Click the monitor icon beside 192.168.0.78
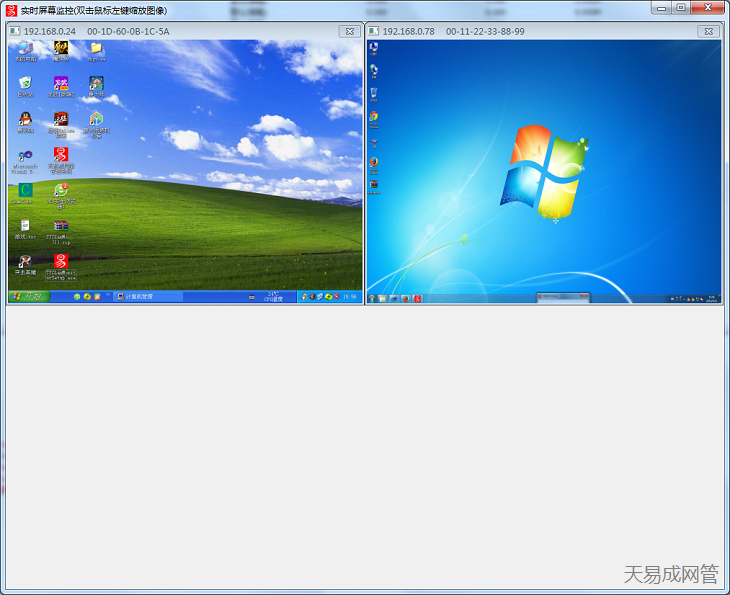 374,31
